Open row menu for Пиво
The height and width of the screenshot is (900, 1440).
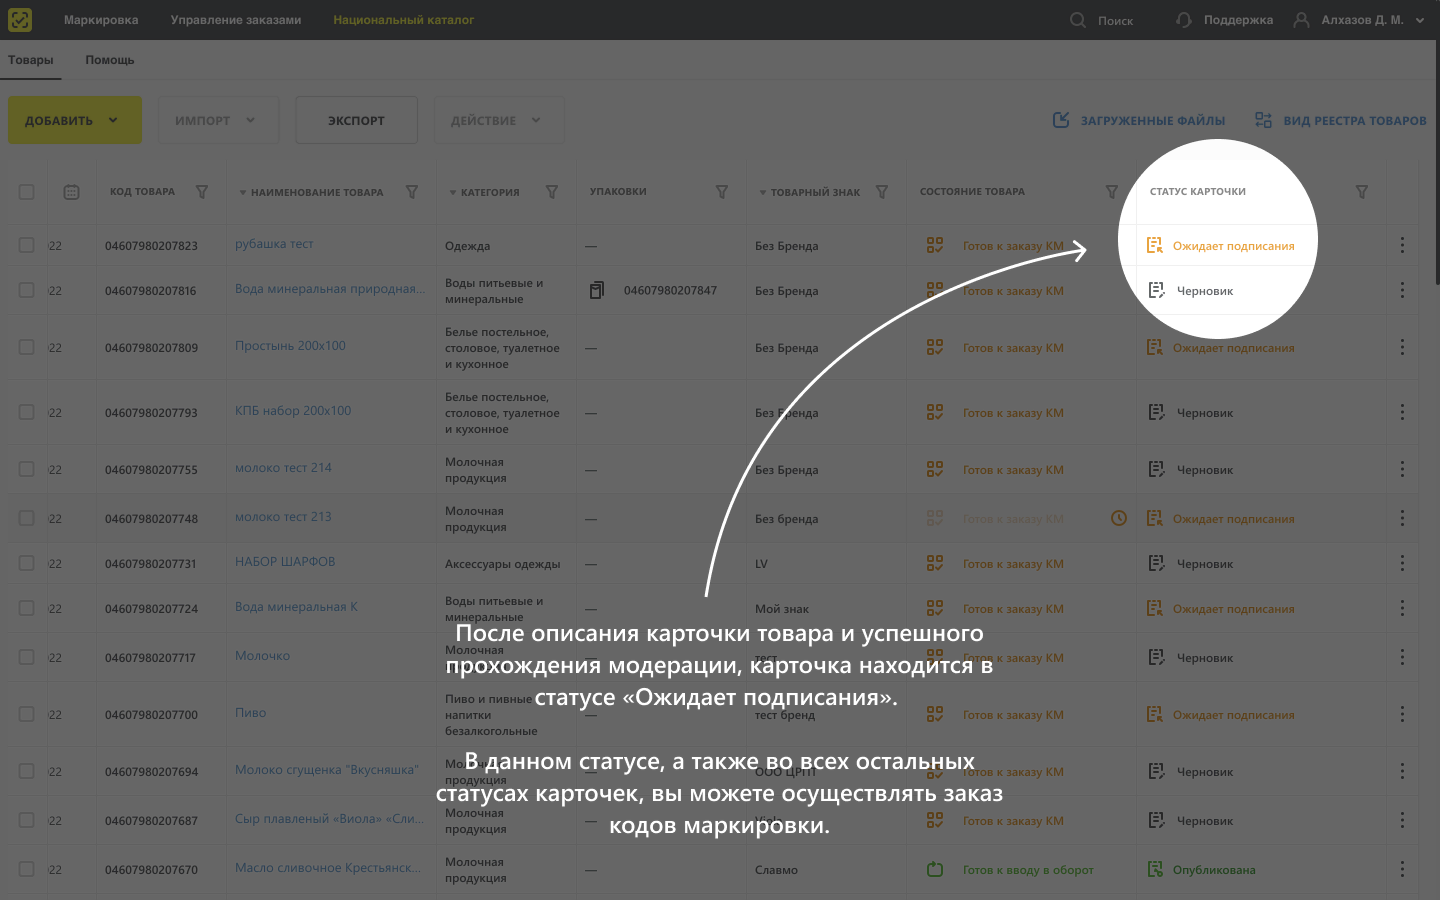coord(1402,714)
